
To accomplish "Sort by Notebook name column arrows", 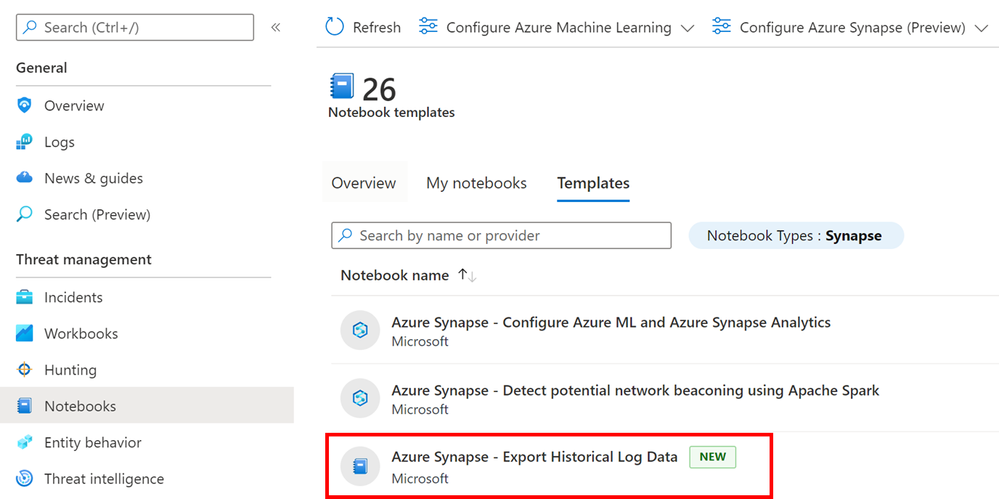I will pos(466,275).
